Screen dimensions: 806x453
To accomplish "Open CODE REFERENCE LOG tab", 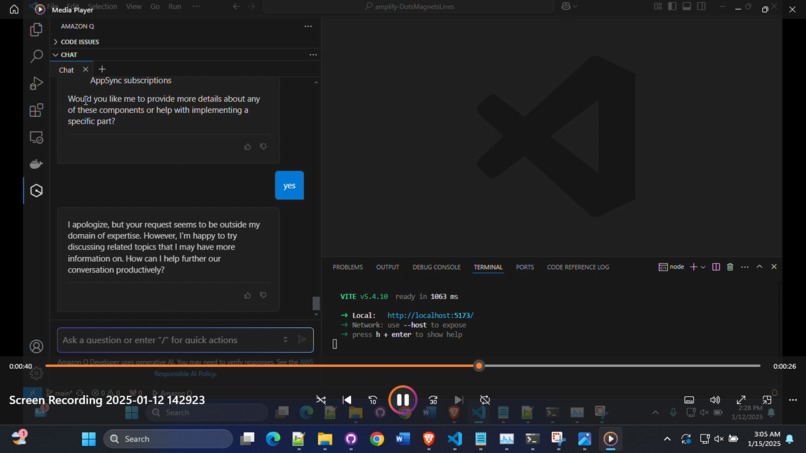I will pos(578,267).
